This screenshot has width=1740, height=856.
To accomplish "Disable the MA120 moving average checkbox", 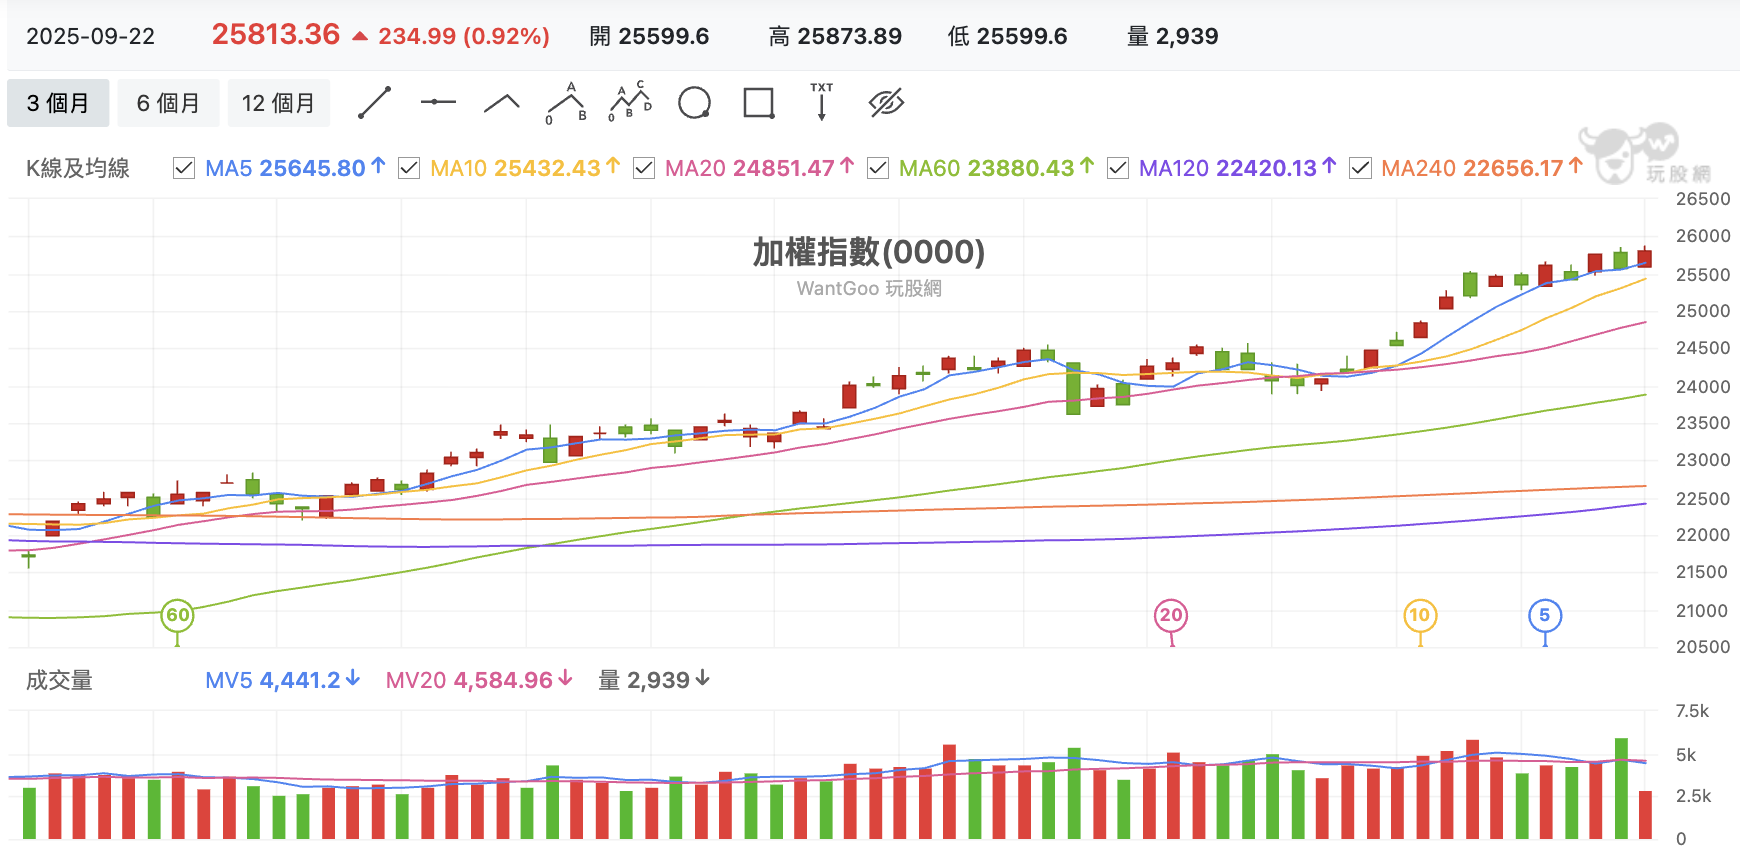I will click(x=1118, y=168).
